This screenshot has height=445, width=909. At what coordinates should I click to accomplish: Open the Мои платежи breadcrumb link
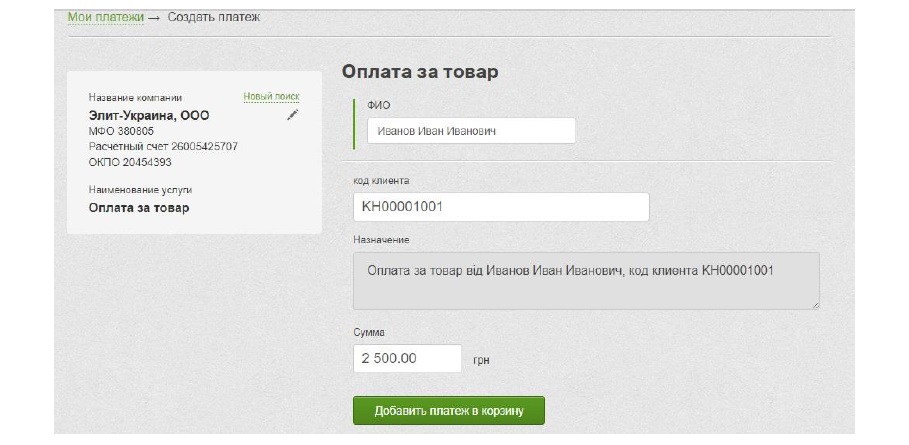(x=105, y=18)
